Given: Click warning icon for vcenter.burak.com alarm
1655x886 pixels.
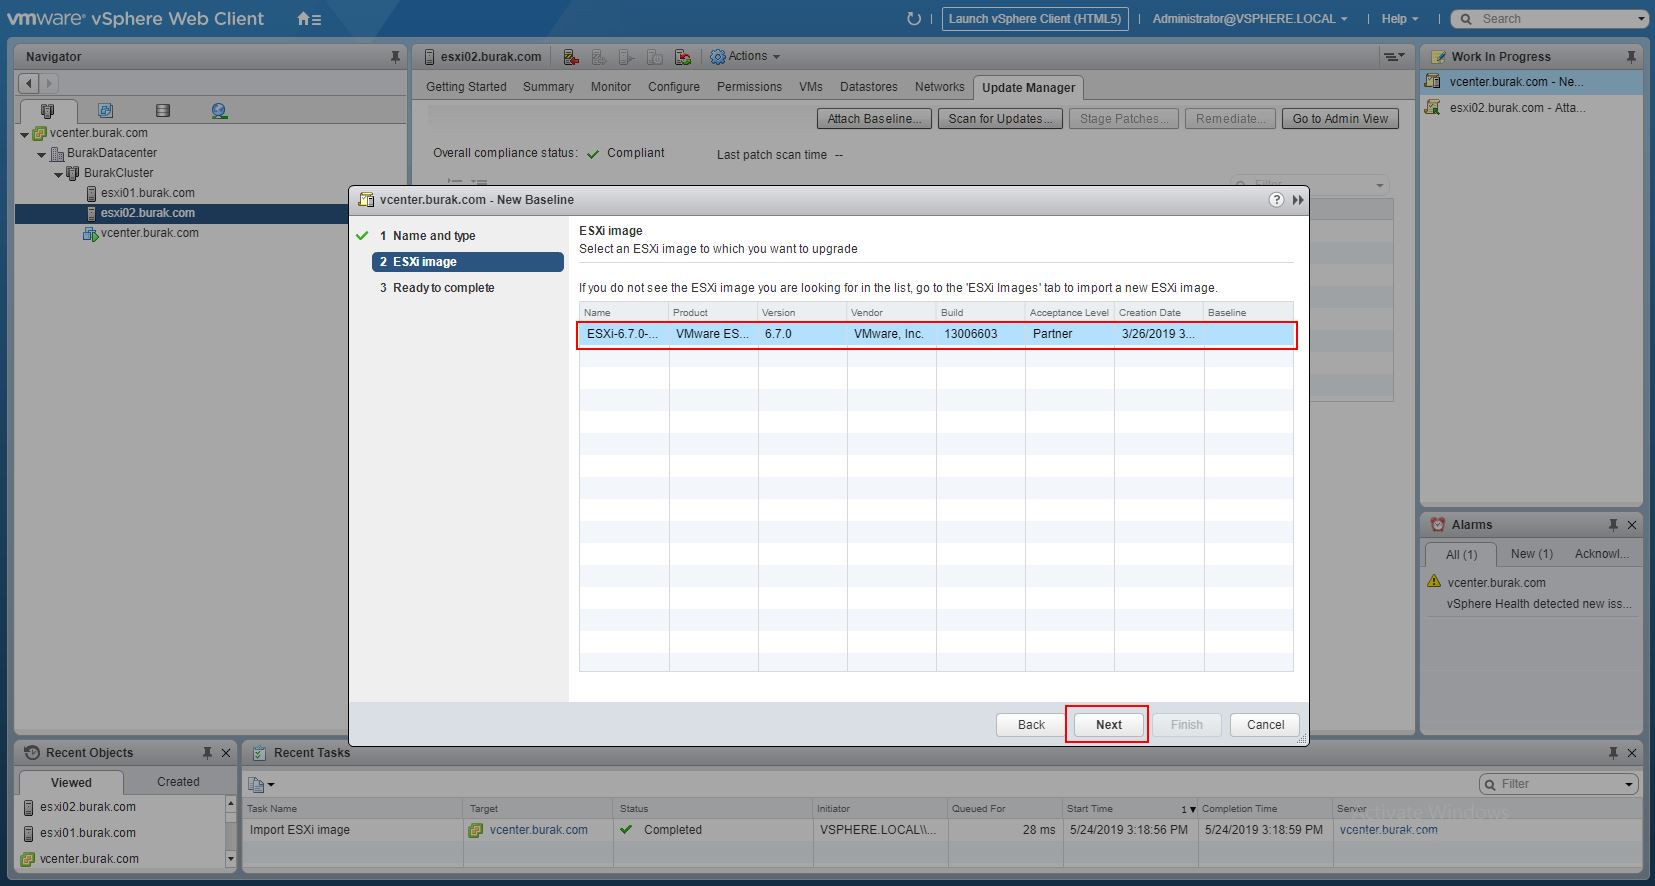Looking at the screenshot, I should tap(1435, 582).
